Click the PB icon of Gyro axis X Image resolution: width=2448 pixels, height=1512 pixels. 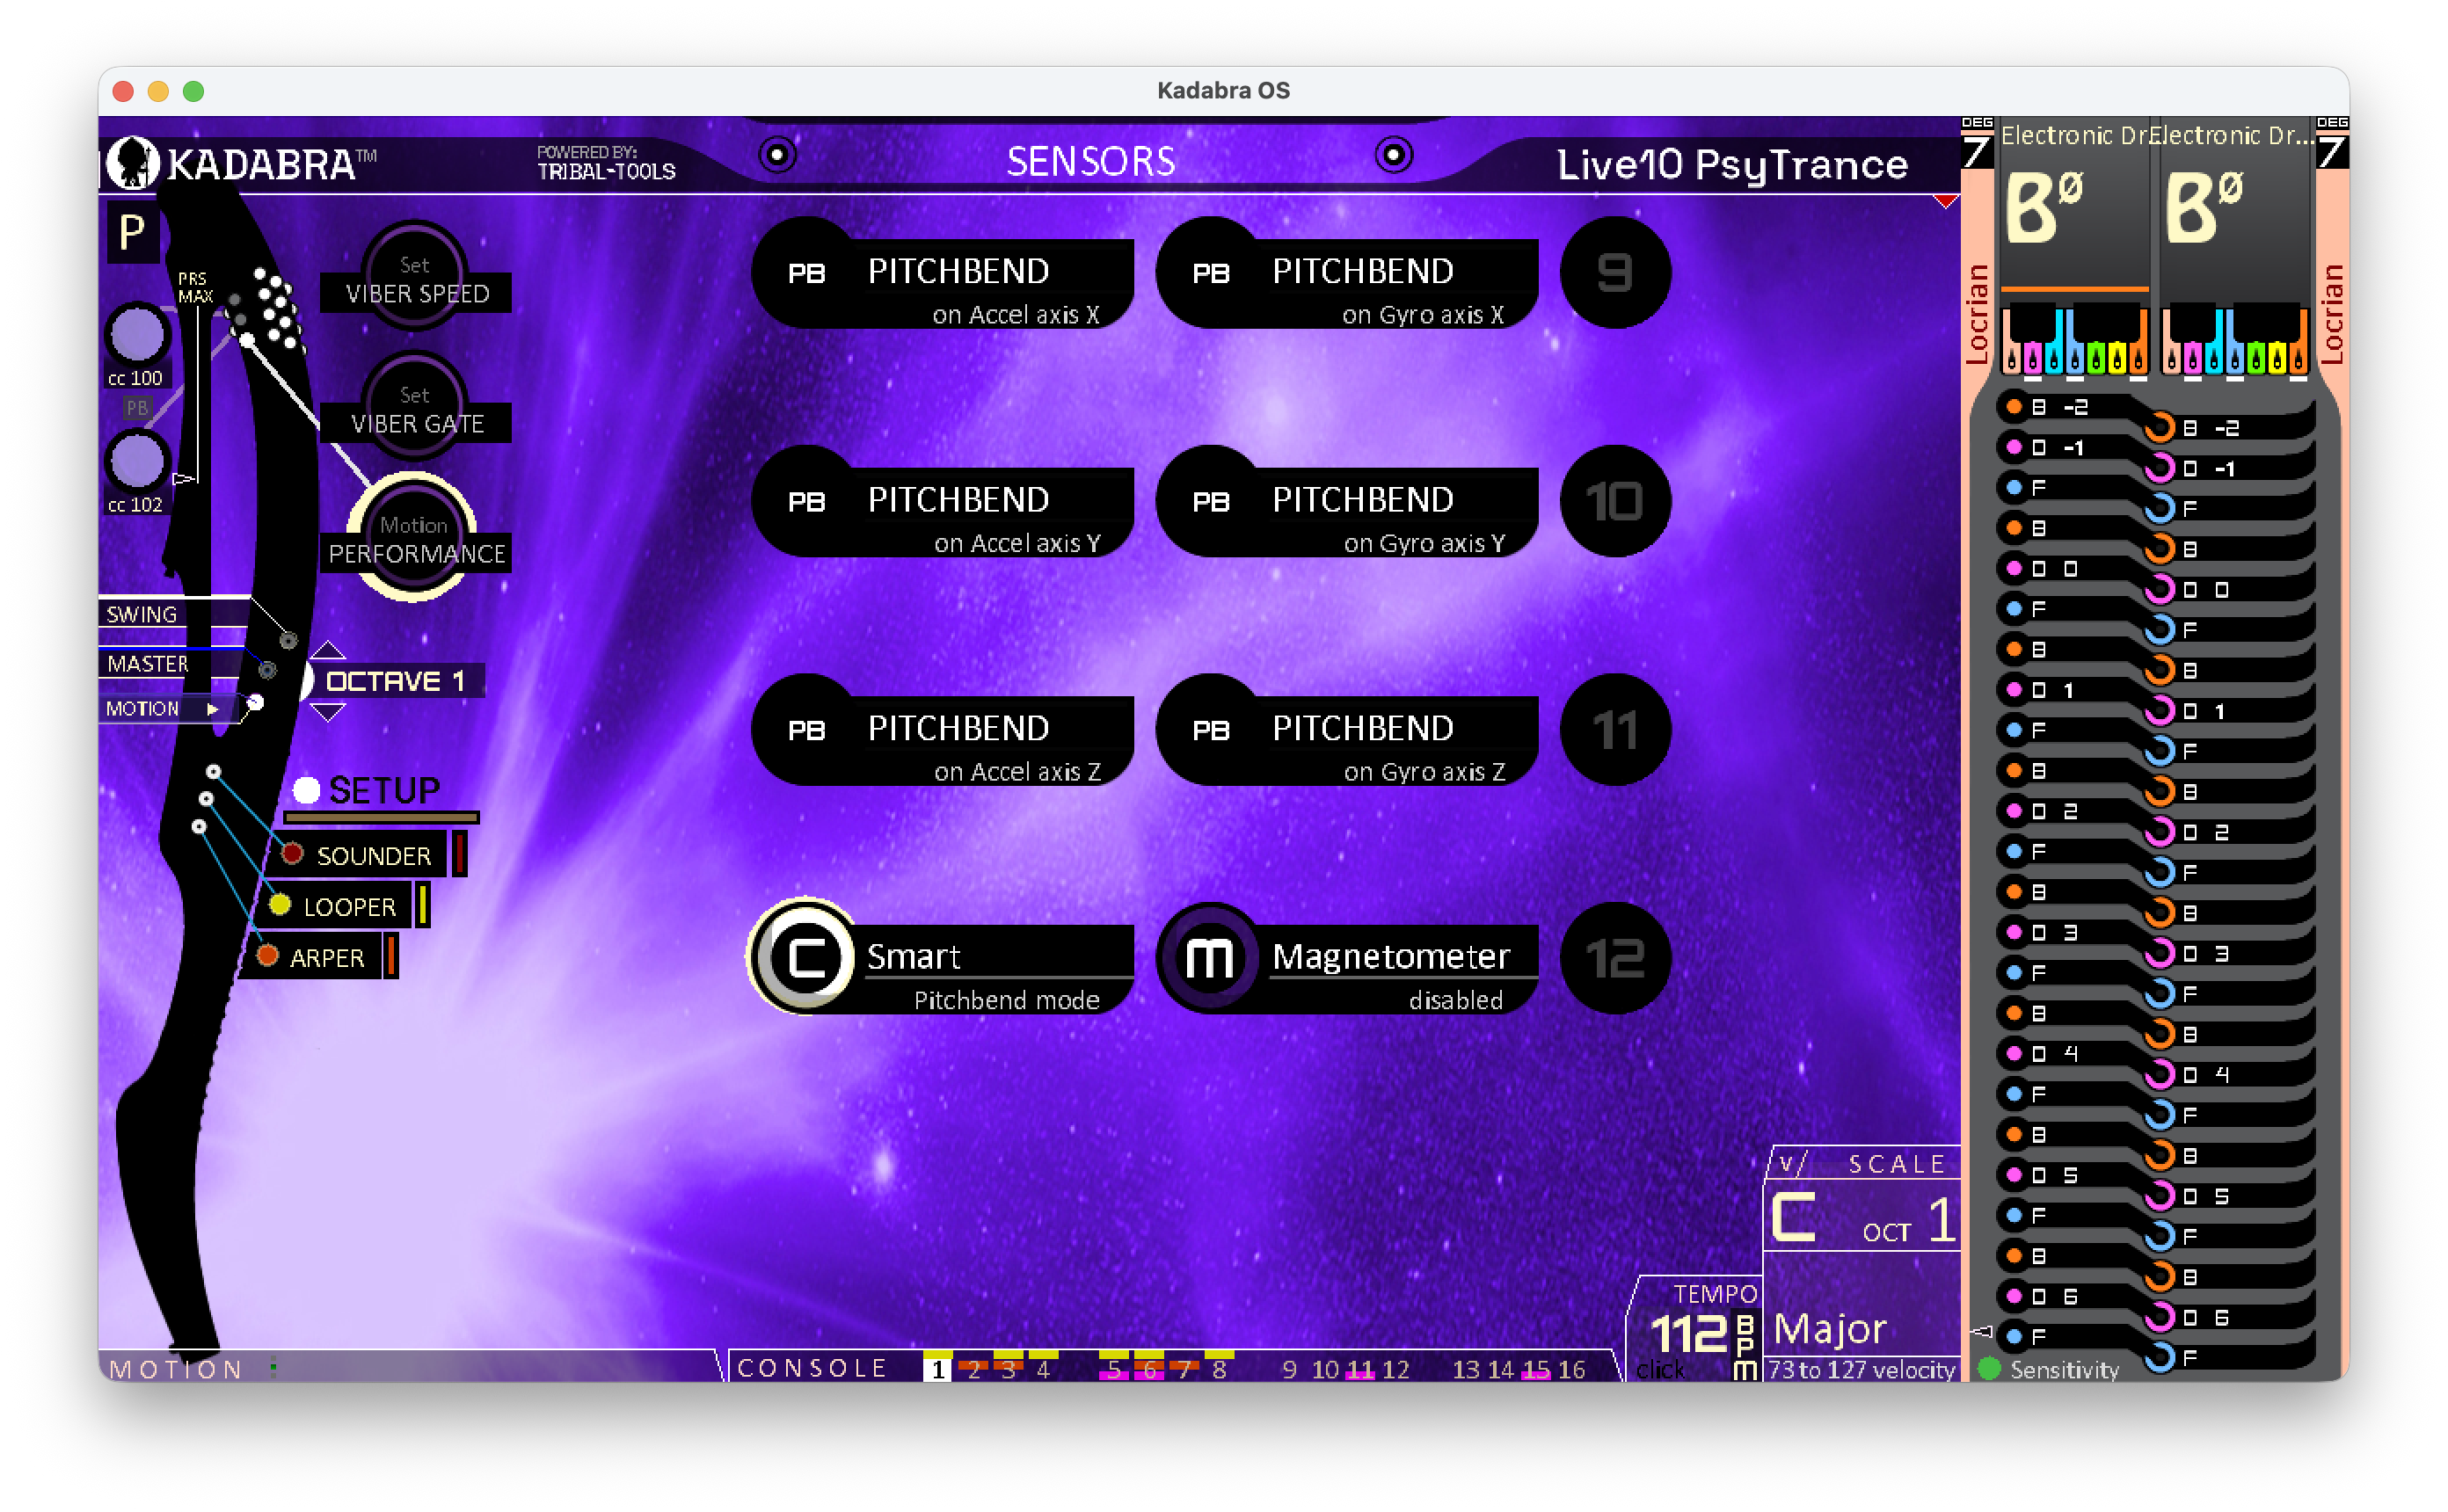pyautogui.click(x=1210, y=273)
